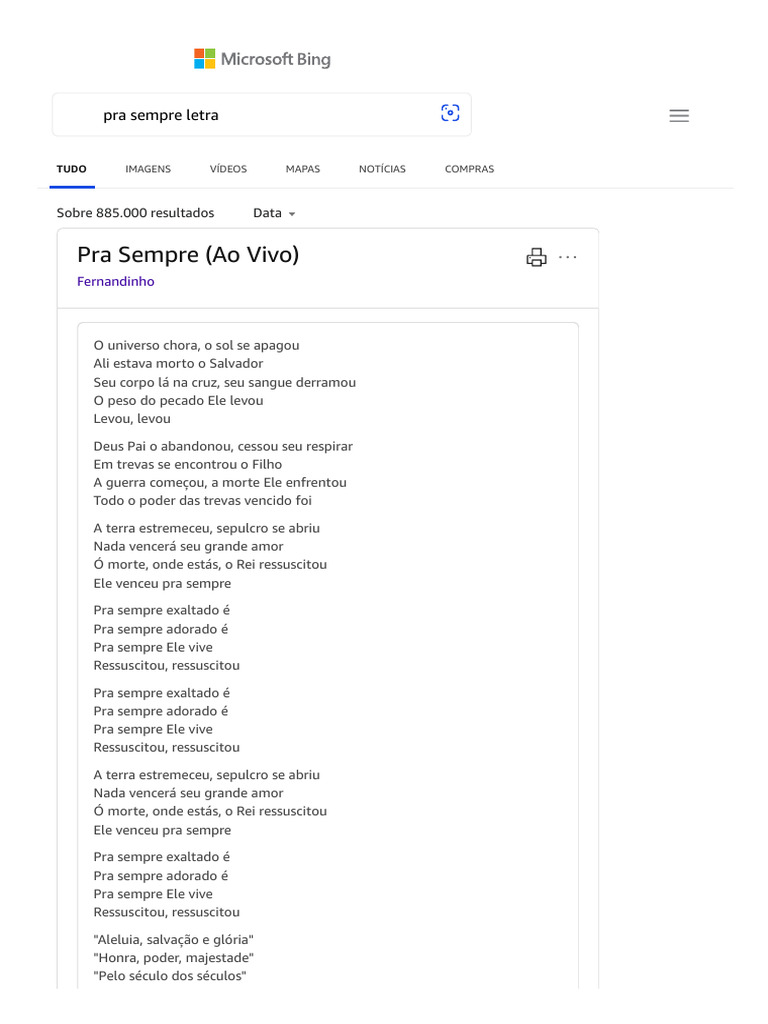Viewport: 768px width, 1024px height.
Task: Open the hamburger menu
Action: tap(679, 115)
